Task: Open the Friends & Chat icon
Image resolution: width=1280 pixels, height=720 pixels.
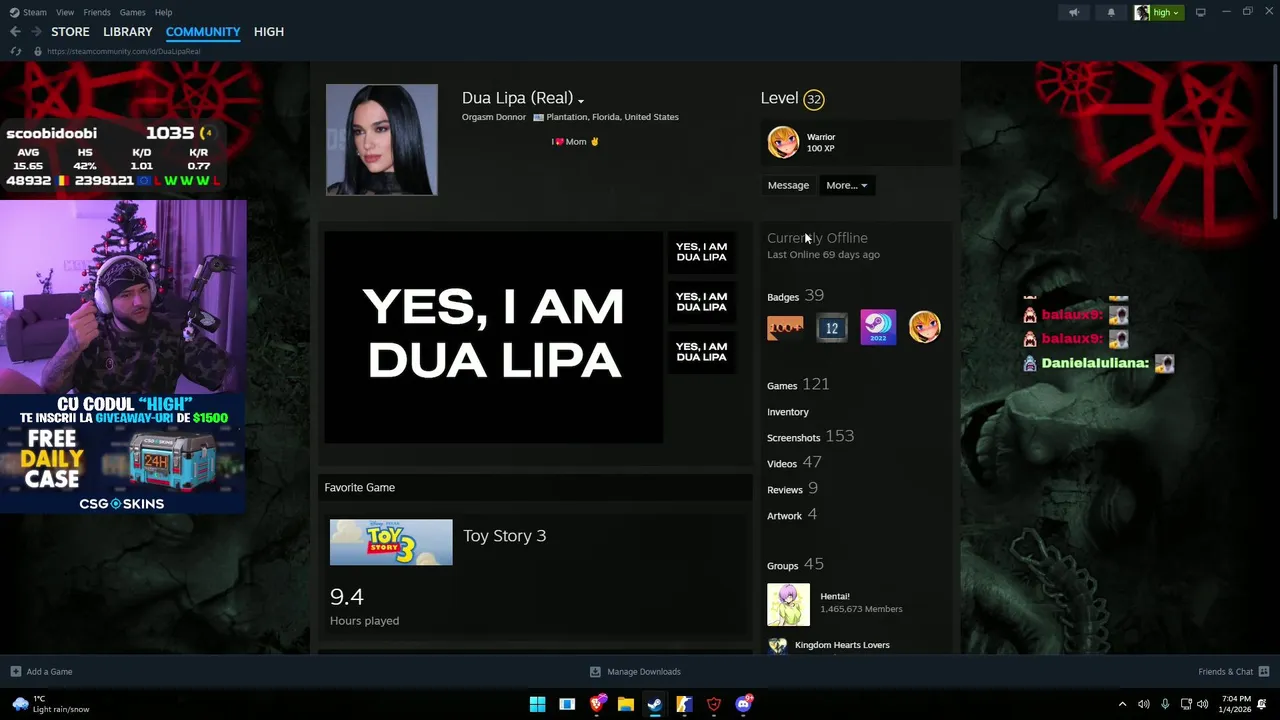Action: point(1263,672)
